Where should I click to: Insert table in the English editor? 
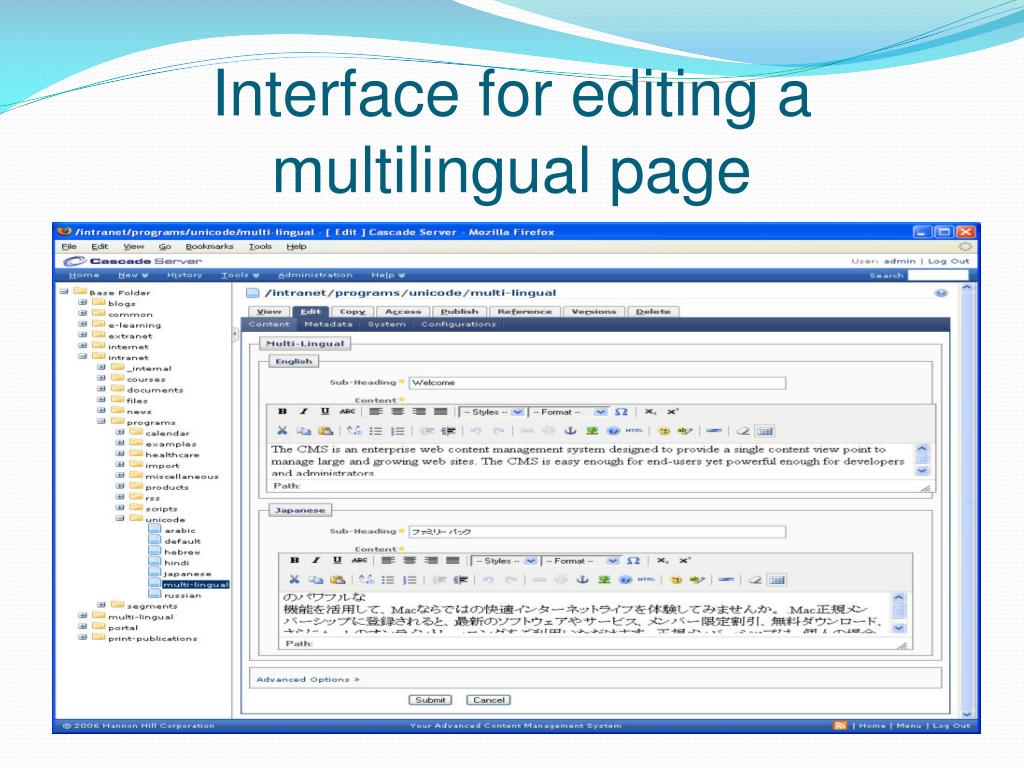(x=765, y=431)
